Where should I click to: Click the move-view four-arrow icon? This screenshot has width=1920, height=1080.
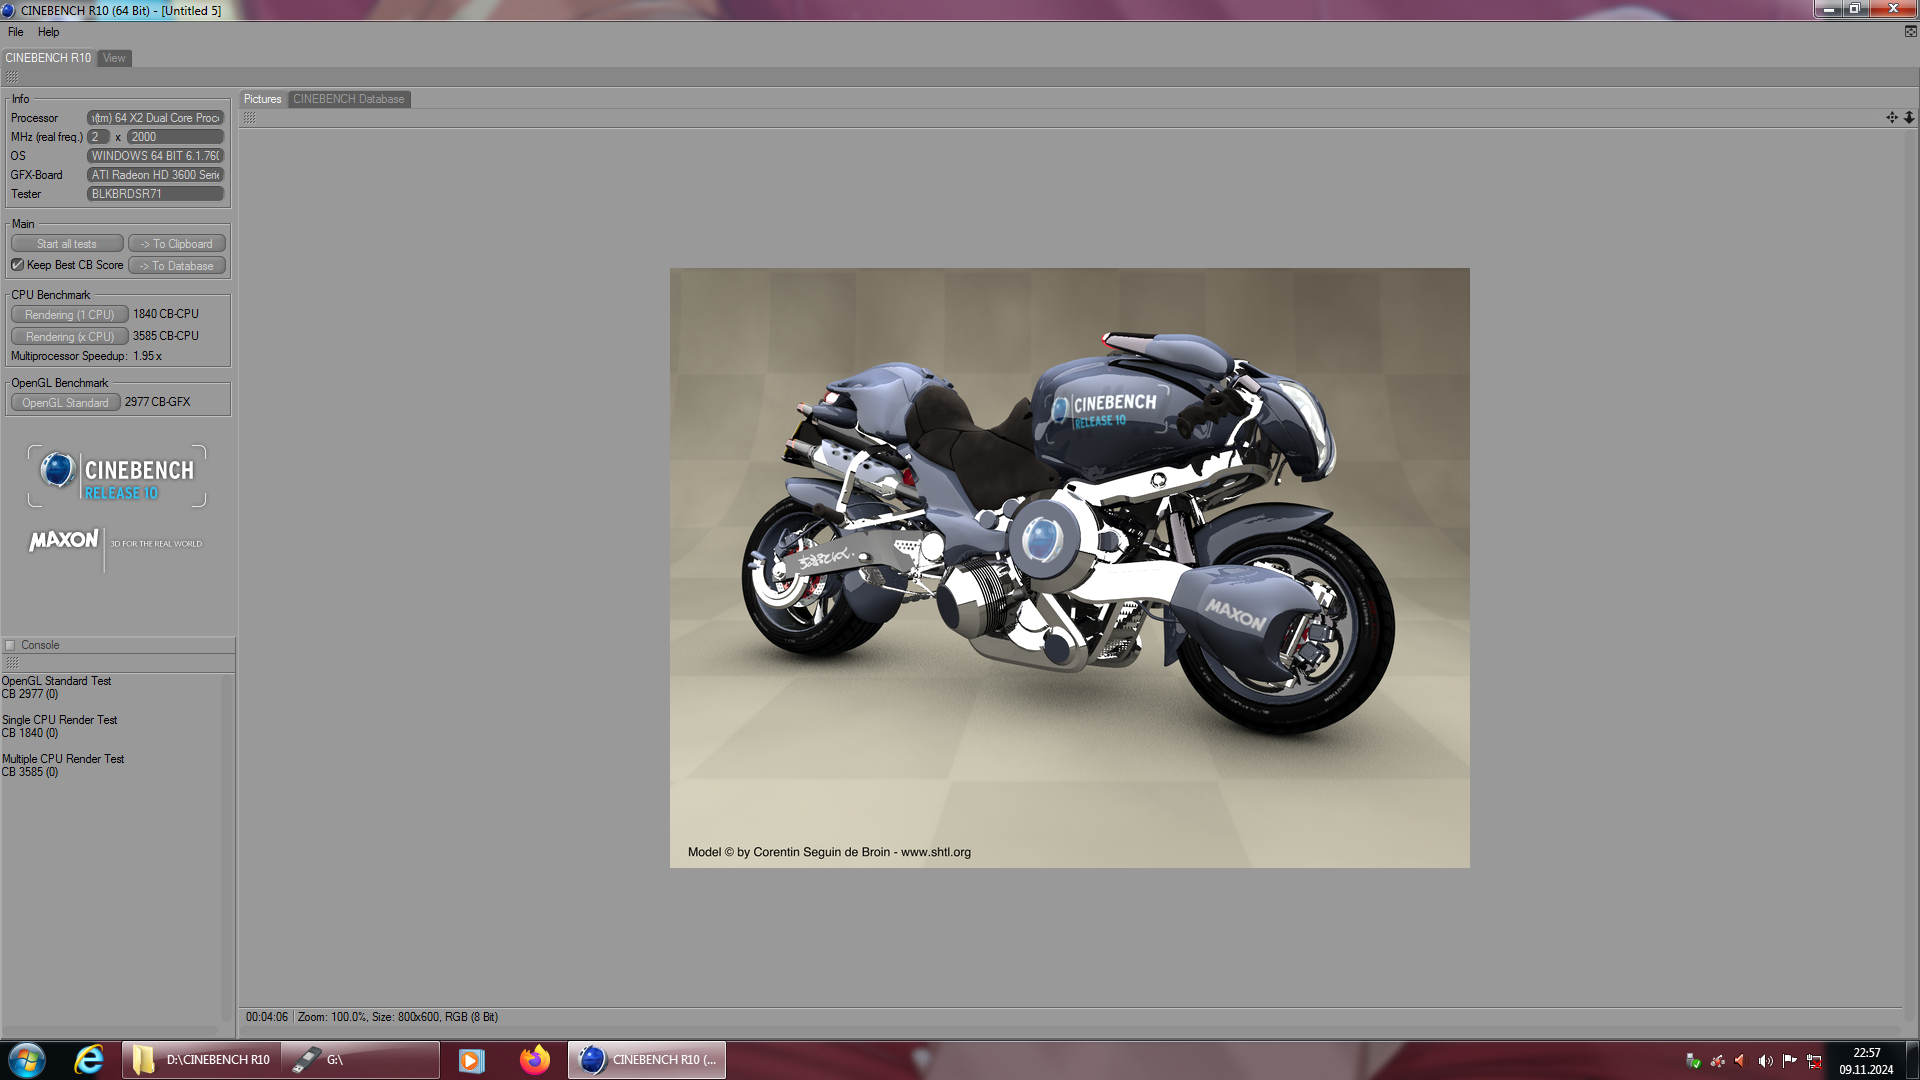tap(1891, 118)
